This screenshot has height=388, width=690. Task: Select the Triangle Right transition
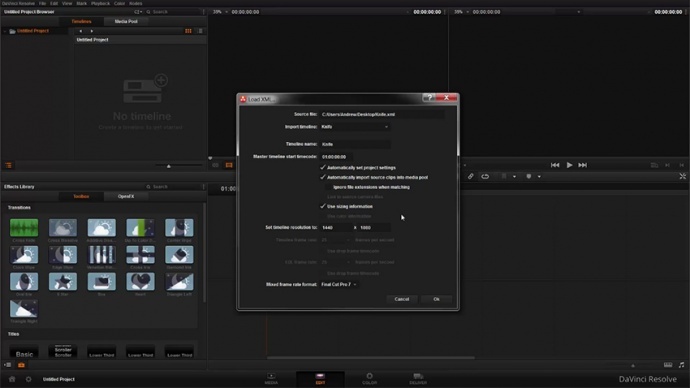click(24, 309)
